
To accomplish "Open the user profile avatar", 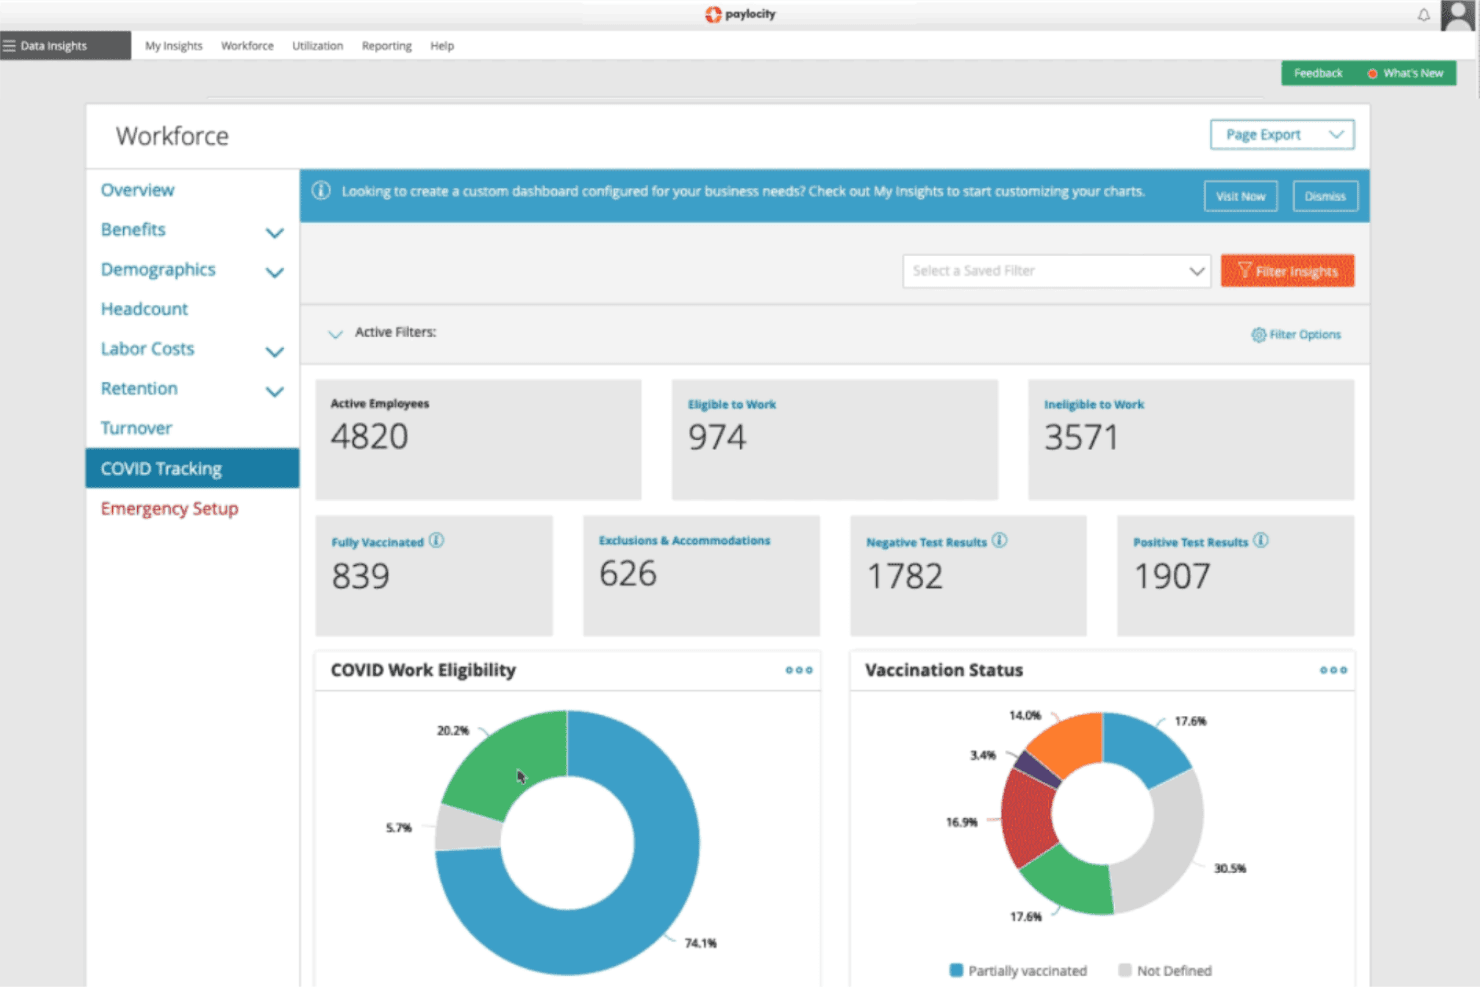I will (x=1457, y=16).
